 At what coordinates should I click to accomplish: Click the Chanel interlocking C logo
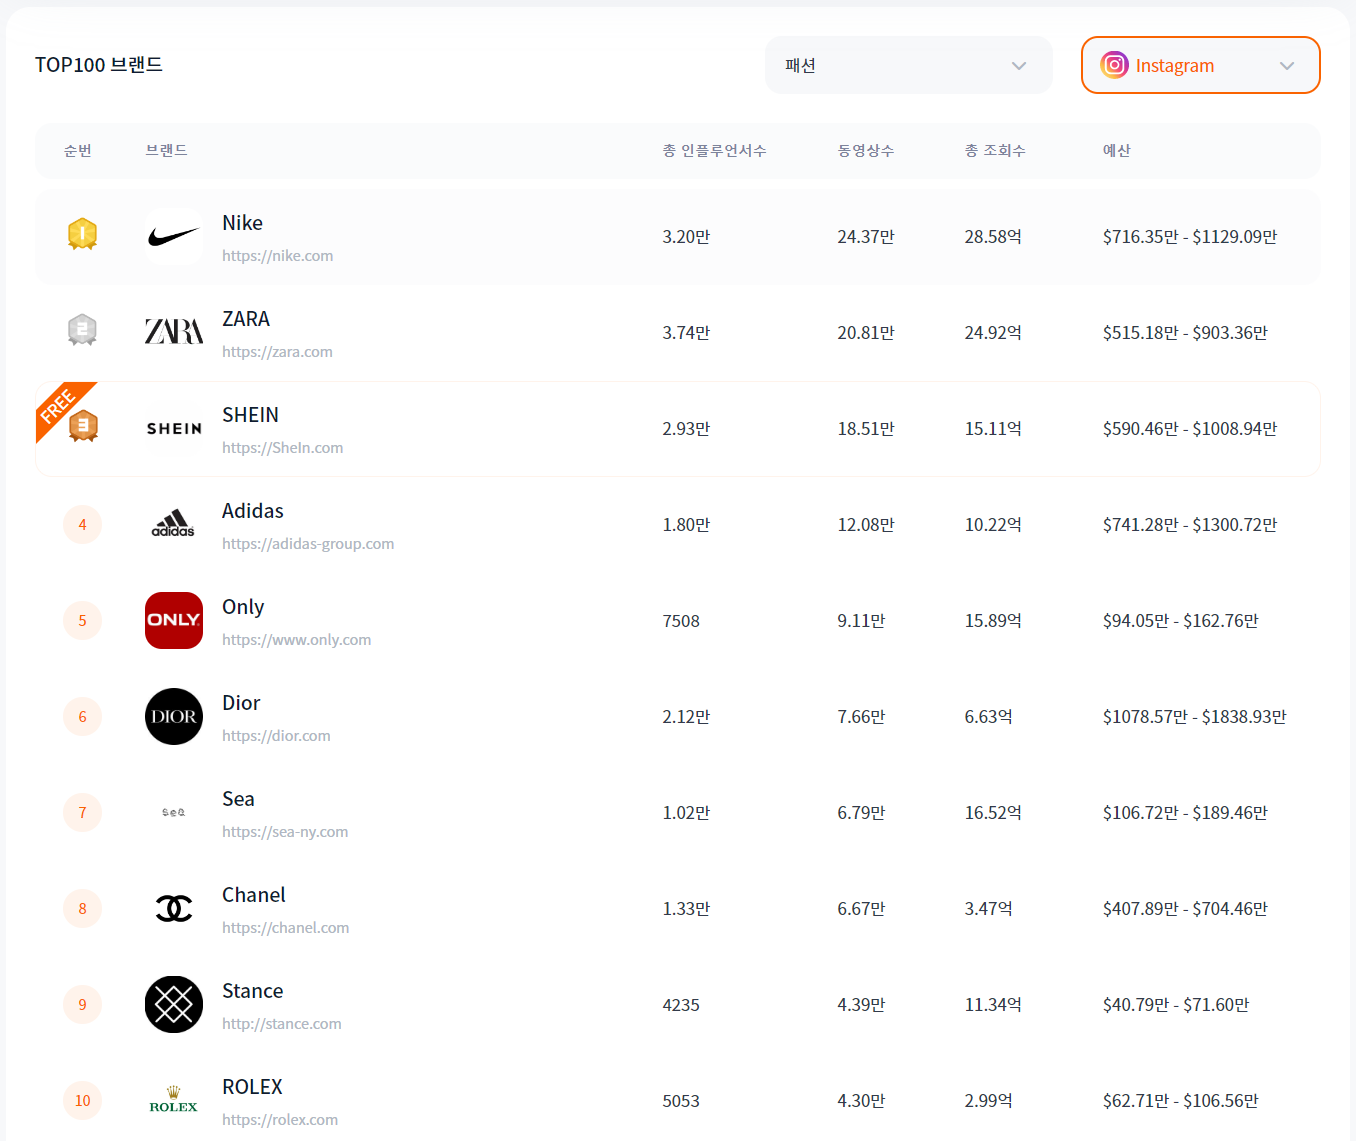174,909
